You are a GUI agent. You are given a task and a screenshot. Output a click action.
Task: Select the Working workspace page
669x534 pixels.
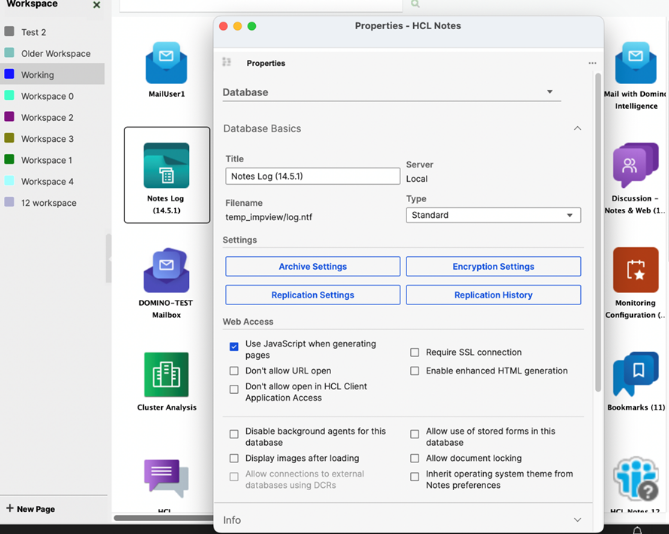52,75
